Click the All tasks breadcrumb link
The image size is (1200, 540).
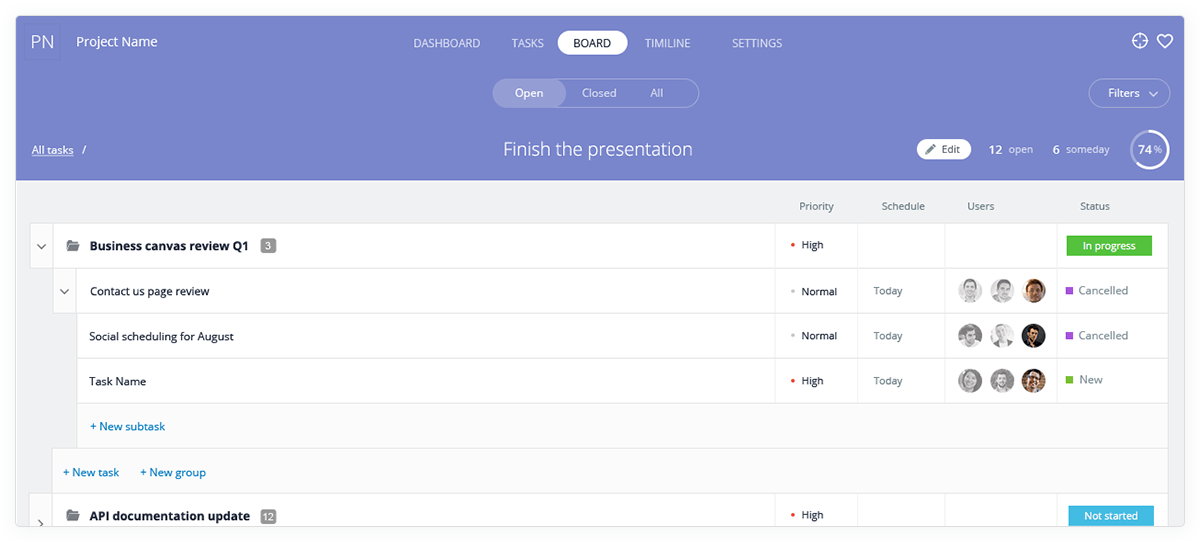pyautogui.click(x=53, y=150)
